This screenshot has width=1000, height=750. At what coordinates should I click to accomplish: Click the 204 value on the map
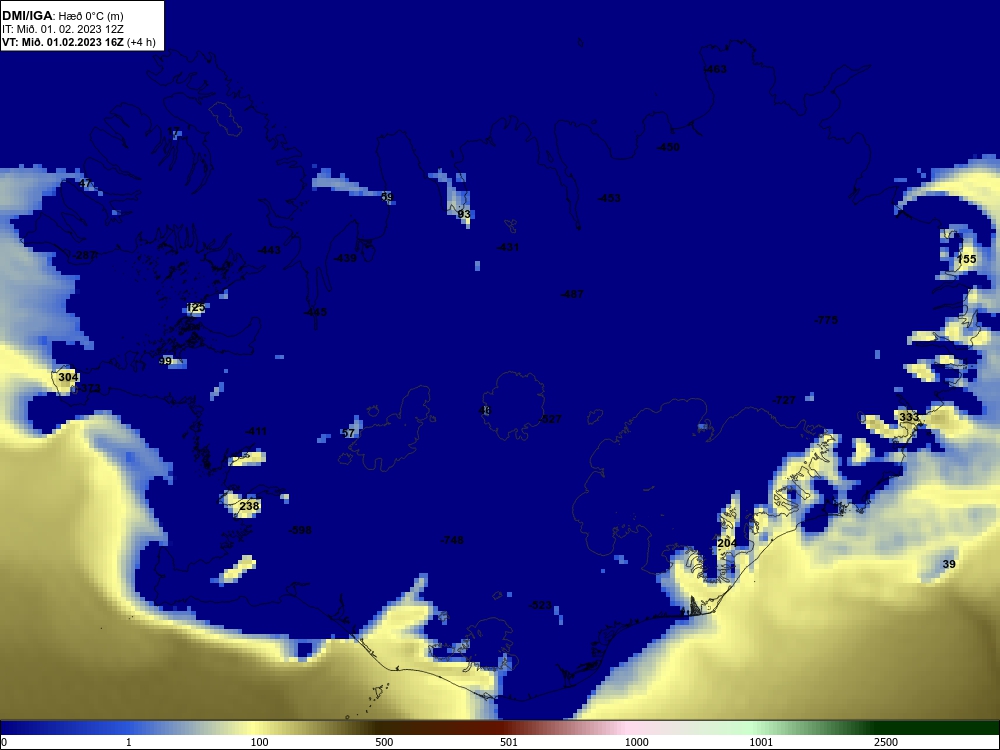(727, 543)
